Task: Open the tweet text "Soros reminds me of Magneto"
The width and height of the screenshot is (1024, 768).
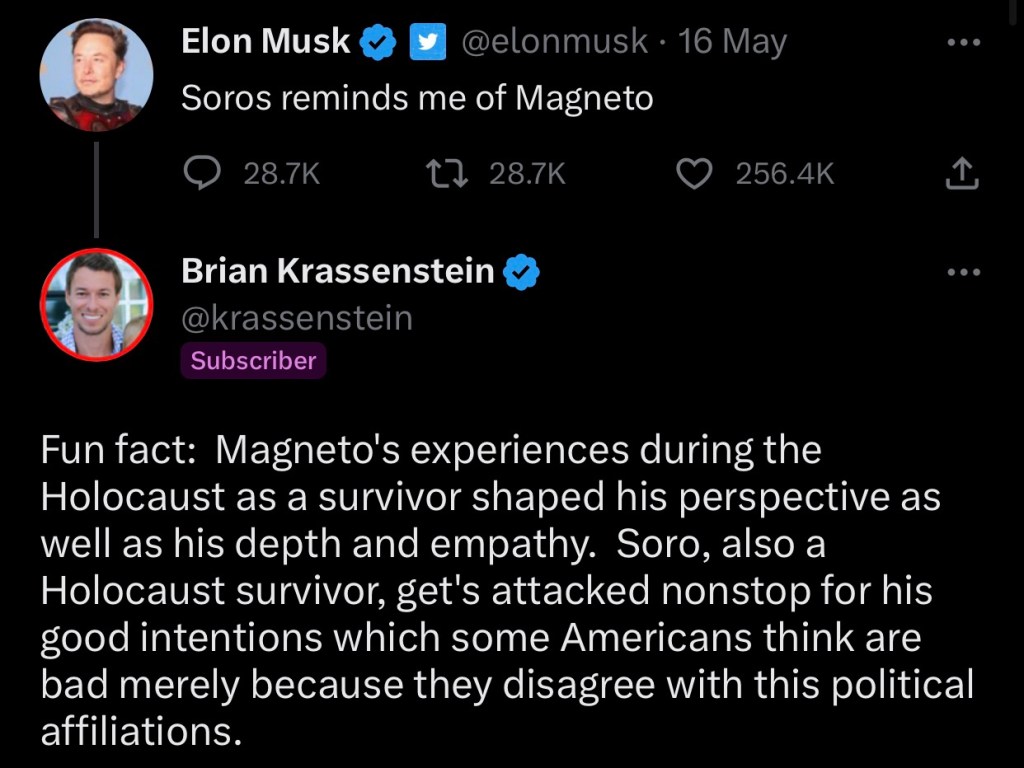Action: coord(417,98)
